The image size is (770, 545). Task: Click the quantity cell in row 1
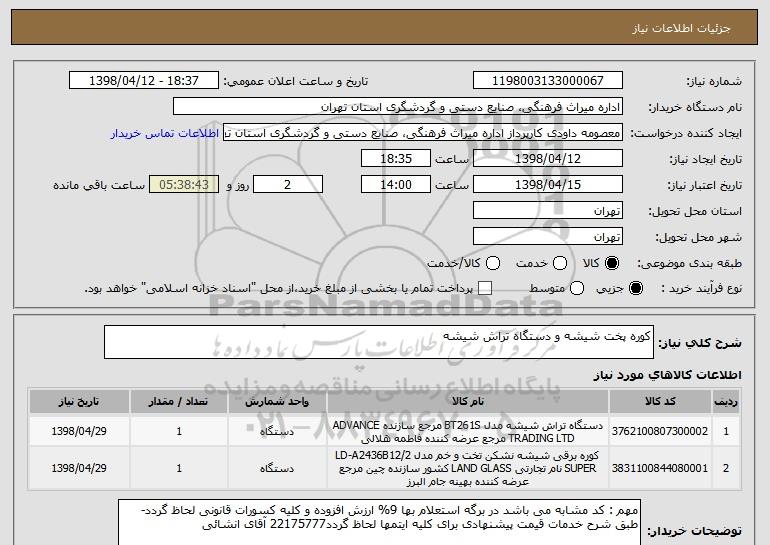[x=179, y=432]
